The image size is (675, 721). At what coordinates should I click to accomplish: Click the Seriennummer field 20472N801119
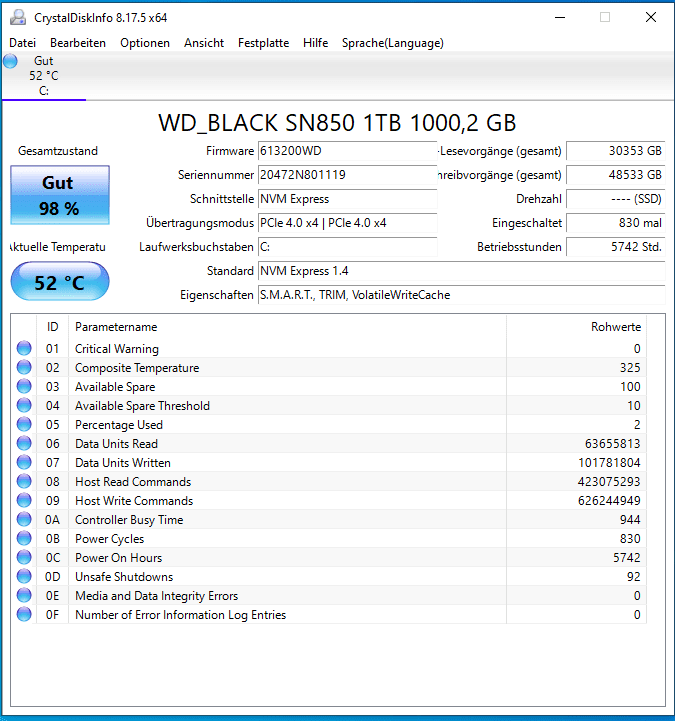pos(347,175)
